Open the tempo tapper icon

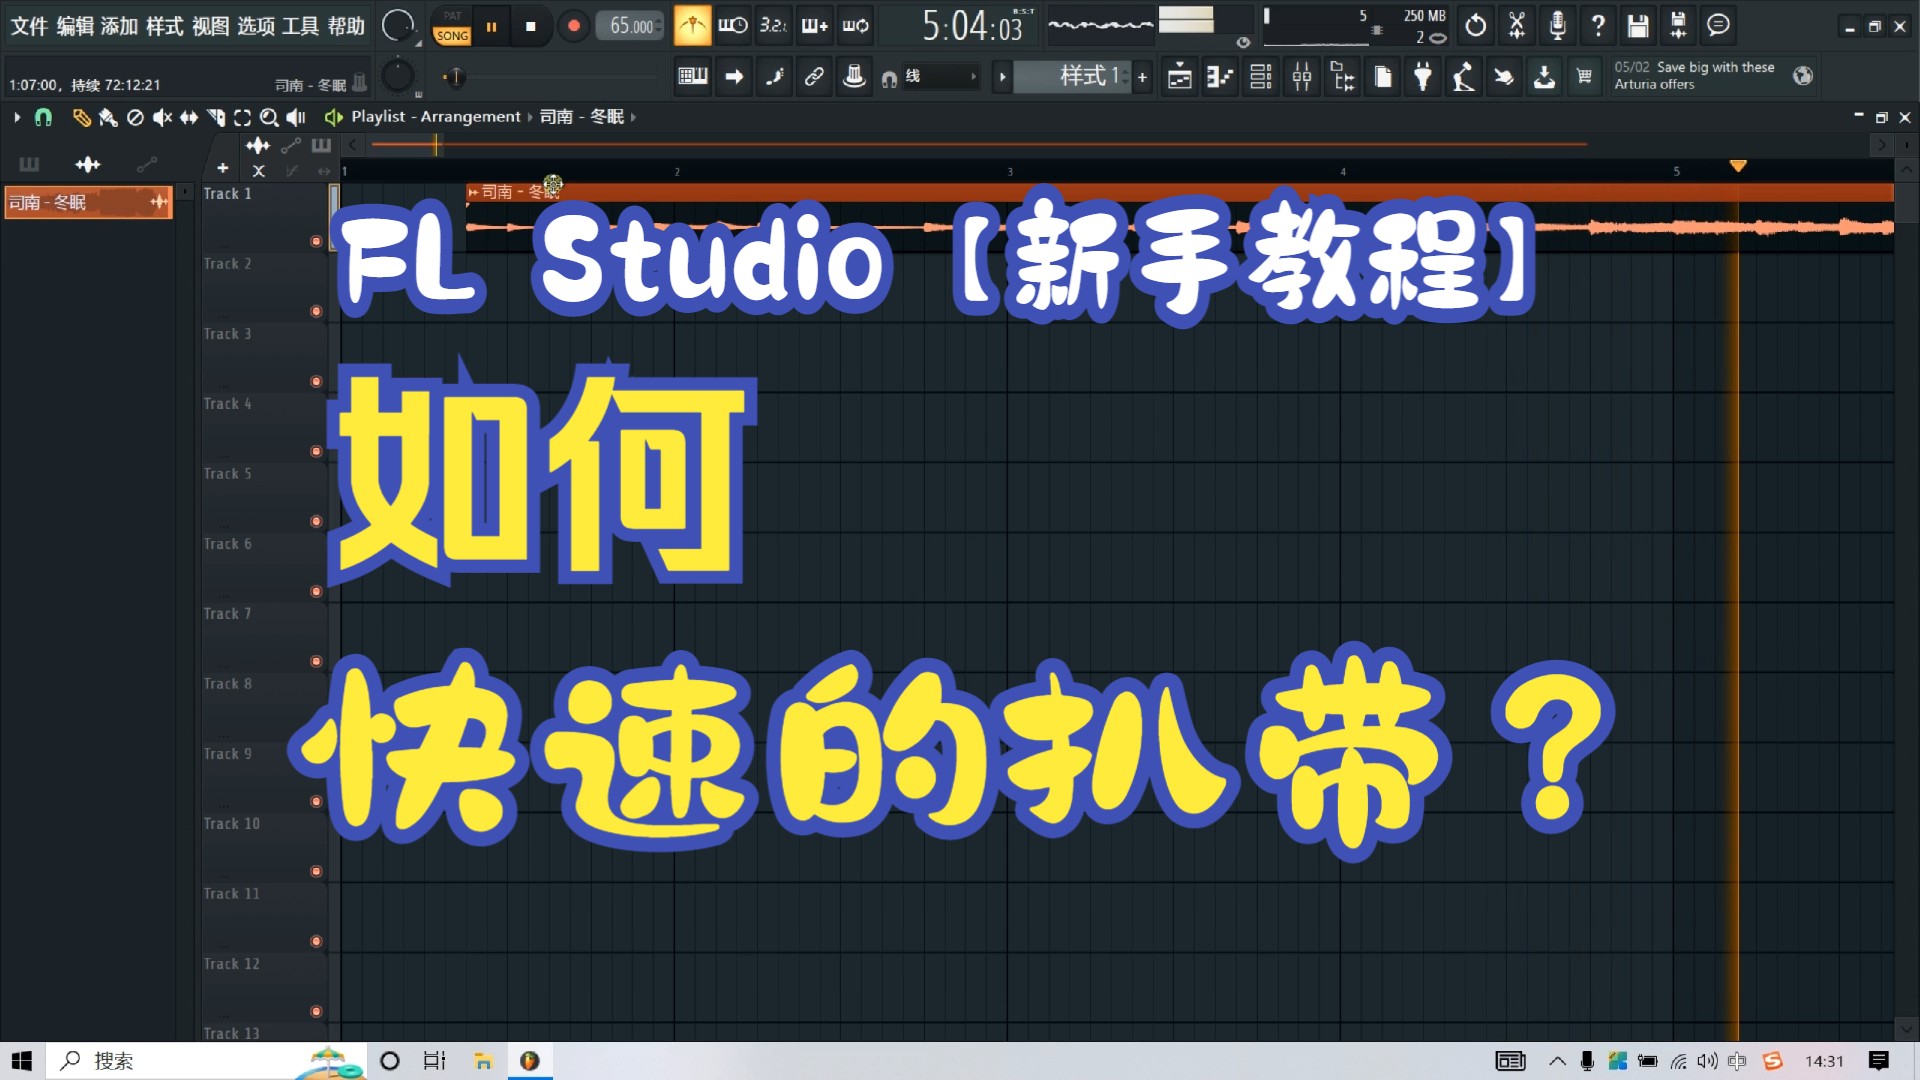click(x=1463, y=76)
